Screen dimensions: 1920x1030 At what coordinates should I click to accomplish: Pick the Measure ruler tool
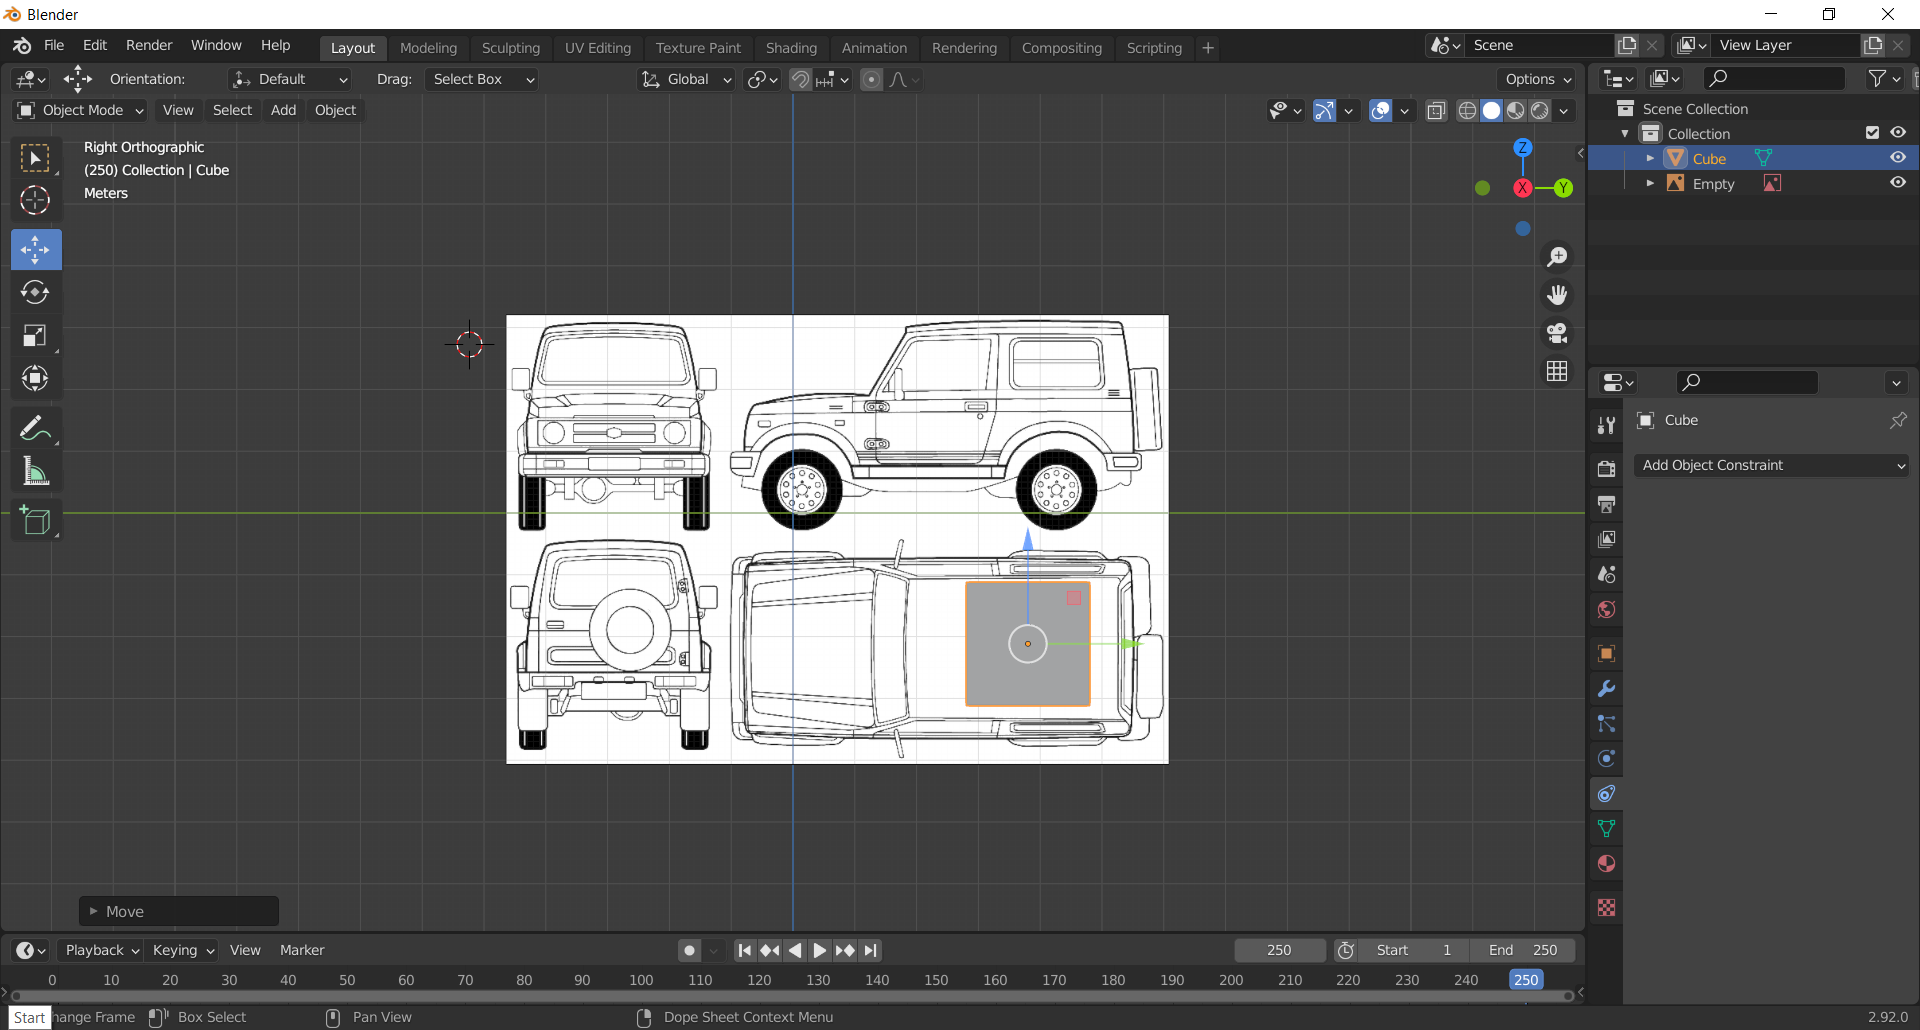(x=36, y=471)
